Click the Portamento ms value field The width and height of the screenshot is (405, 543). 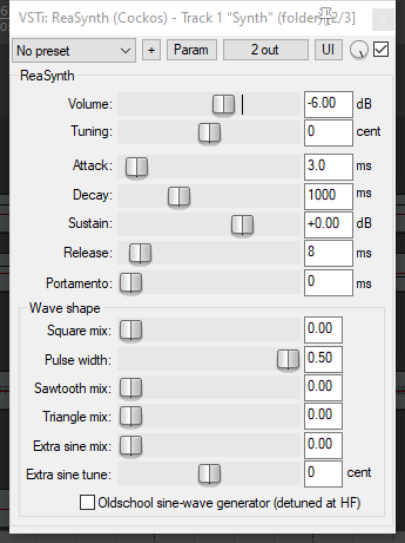click(328, 283)
